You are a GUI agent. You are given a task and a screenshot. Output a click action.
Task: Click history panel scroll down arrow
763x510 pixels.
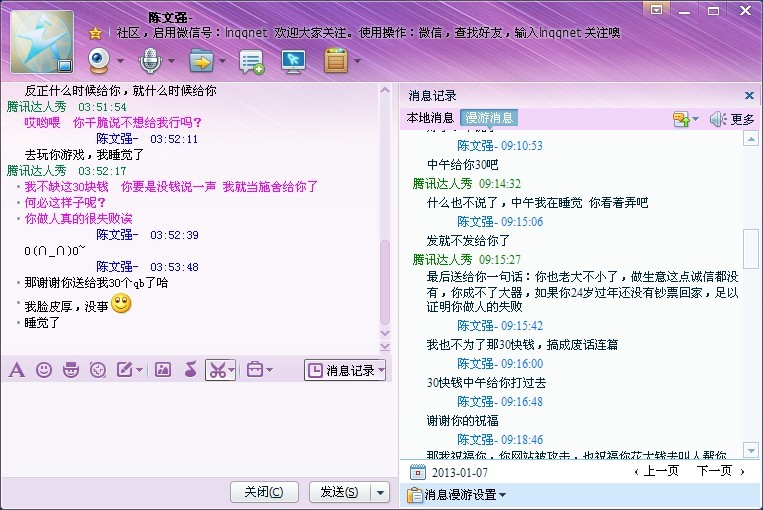[x=751, y=451]
